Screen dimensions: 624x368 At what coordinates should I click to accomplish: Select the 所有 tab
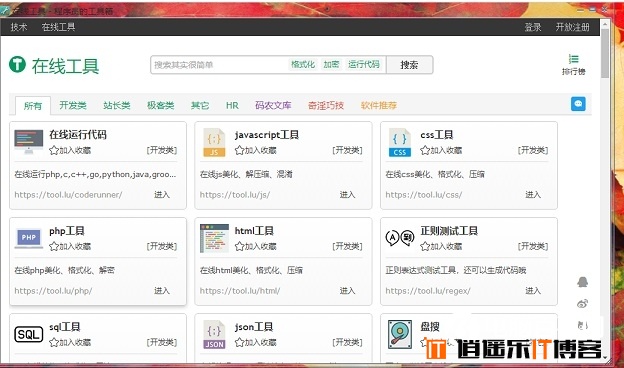(33, 106)
